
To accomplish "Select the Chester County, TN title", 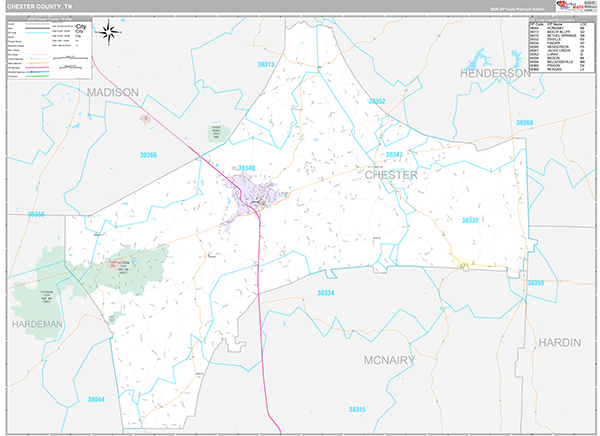I will [36, 6].
